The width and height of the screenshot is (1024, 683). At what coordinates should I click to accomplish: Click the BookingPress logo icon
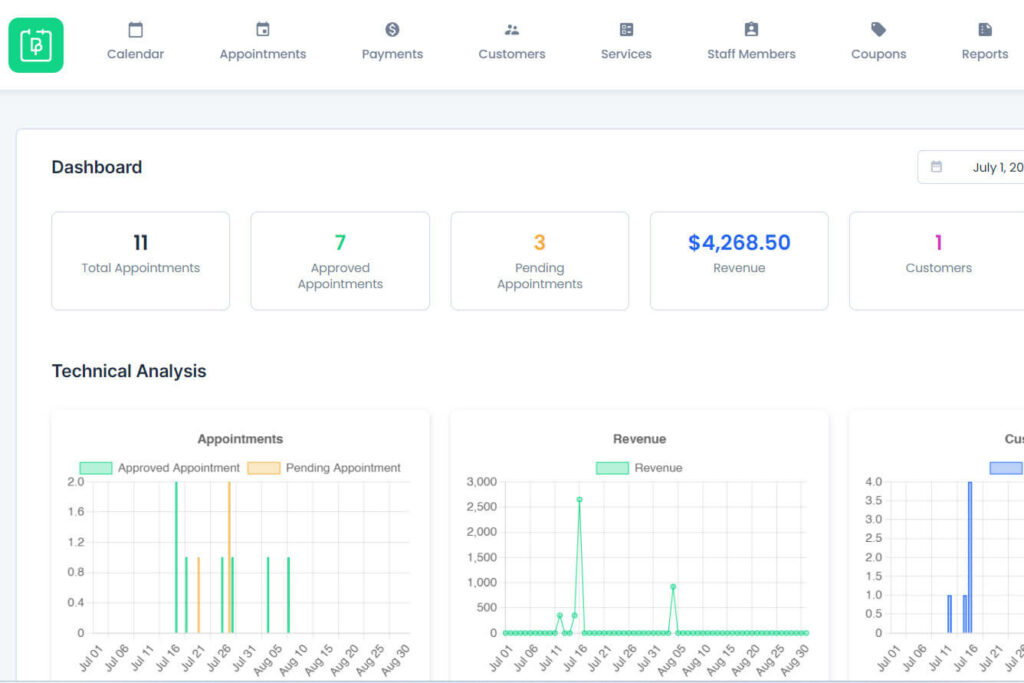(36, 44)
